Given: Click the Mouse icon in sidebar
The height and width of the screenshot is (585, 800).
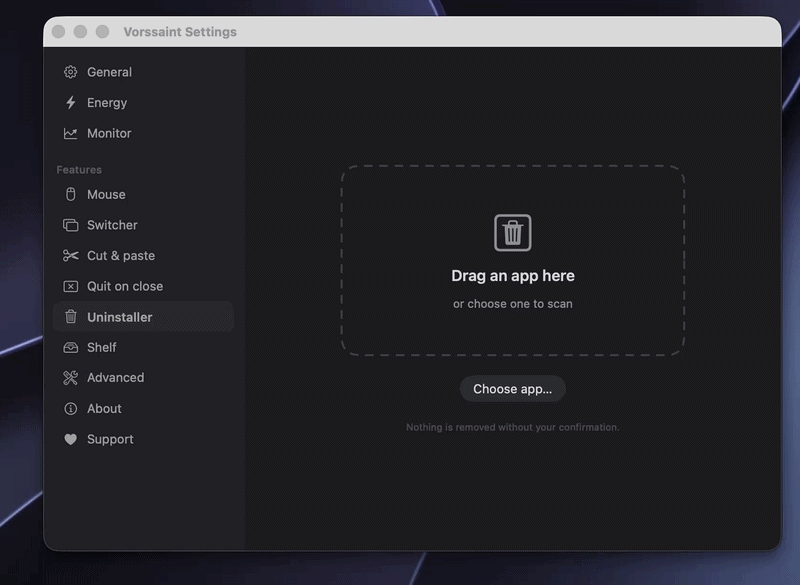Looking at the screenshot, I should 70,194.
